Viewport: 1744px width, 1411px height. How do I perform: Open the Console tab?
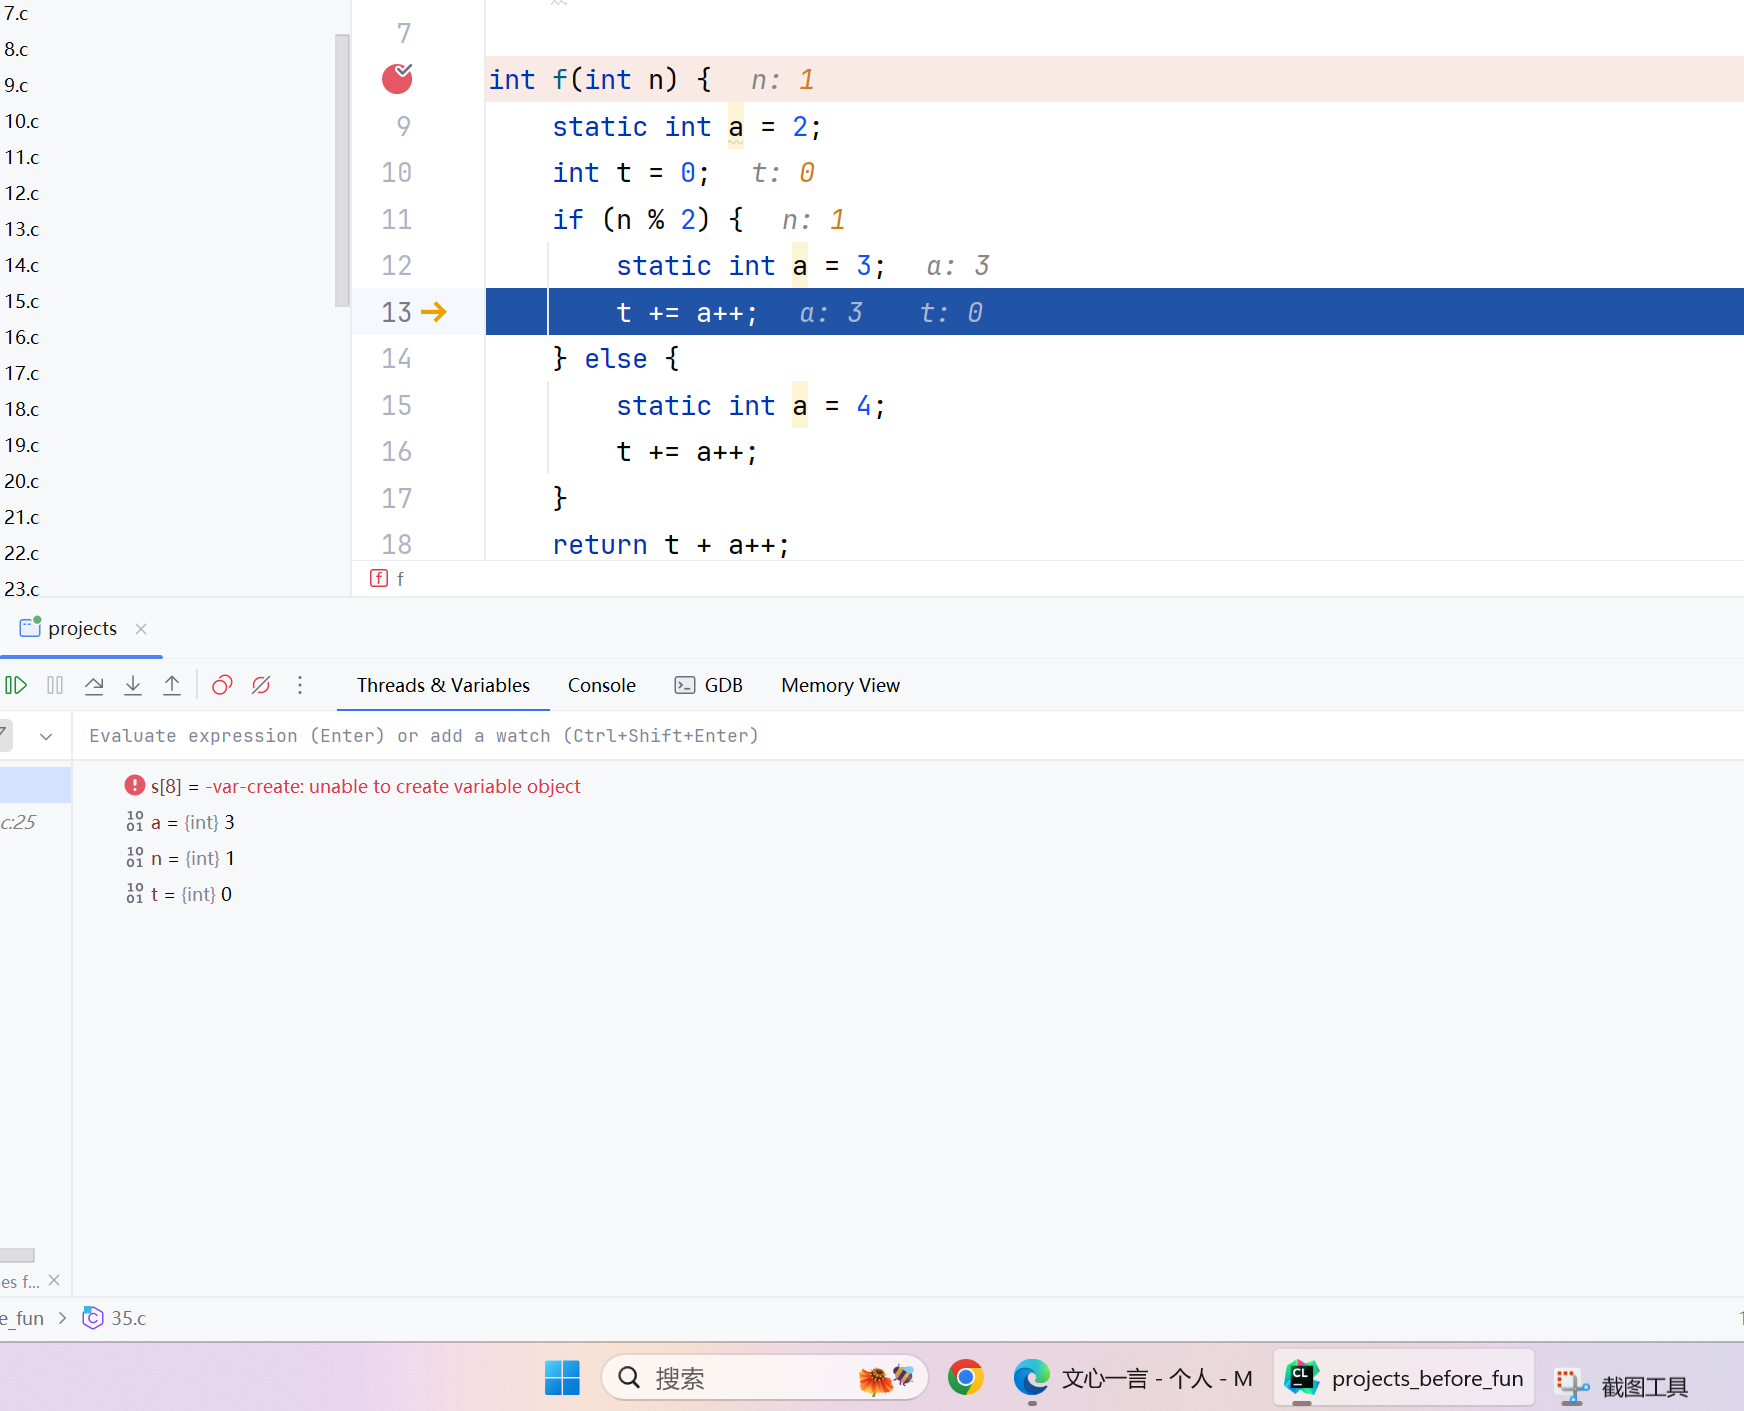coord(602,685)
